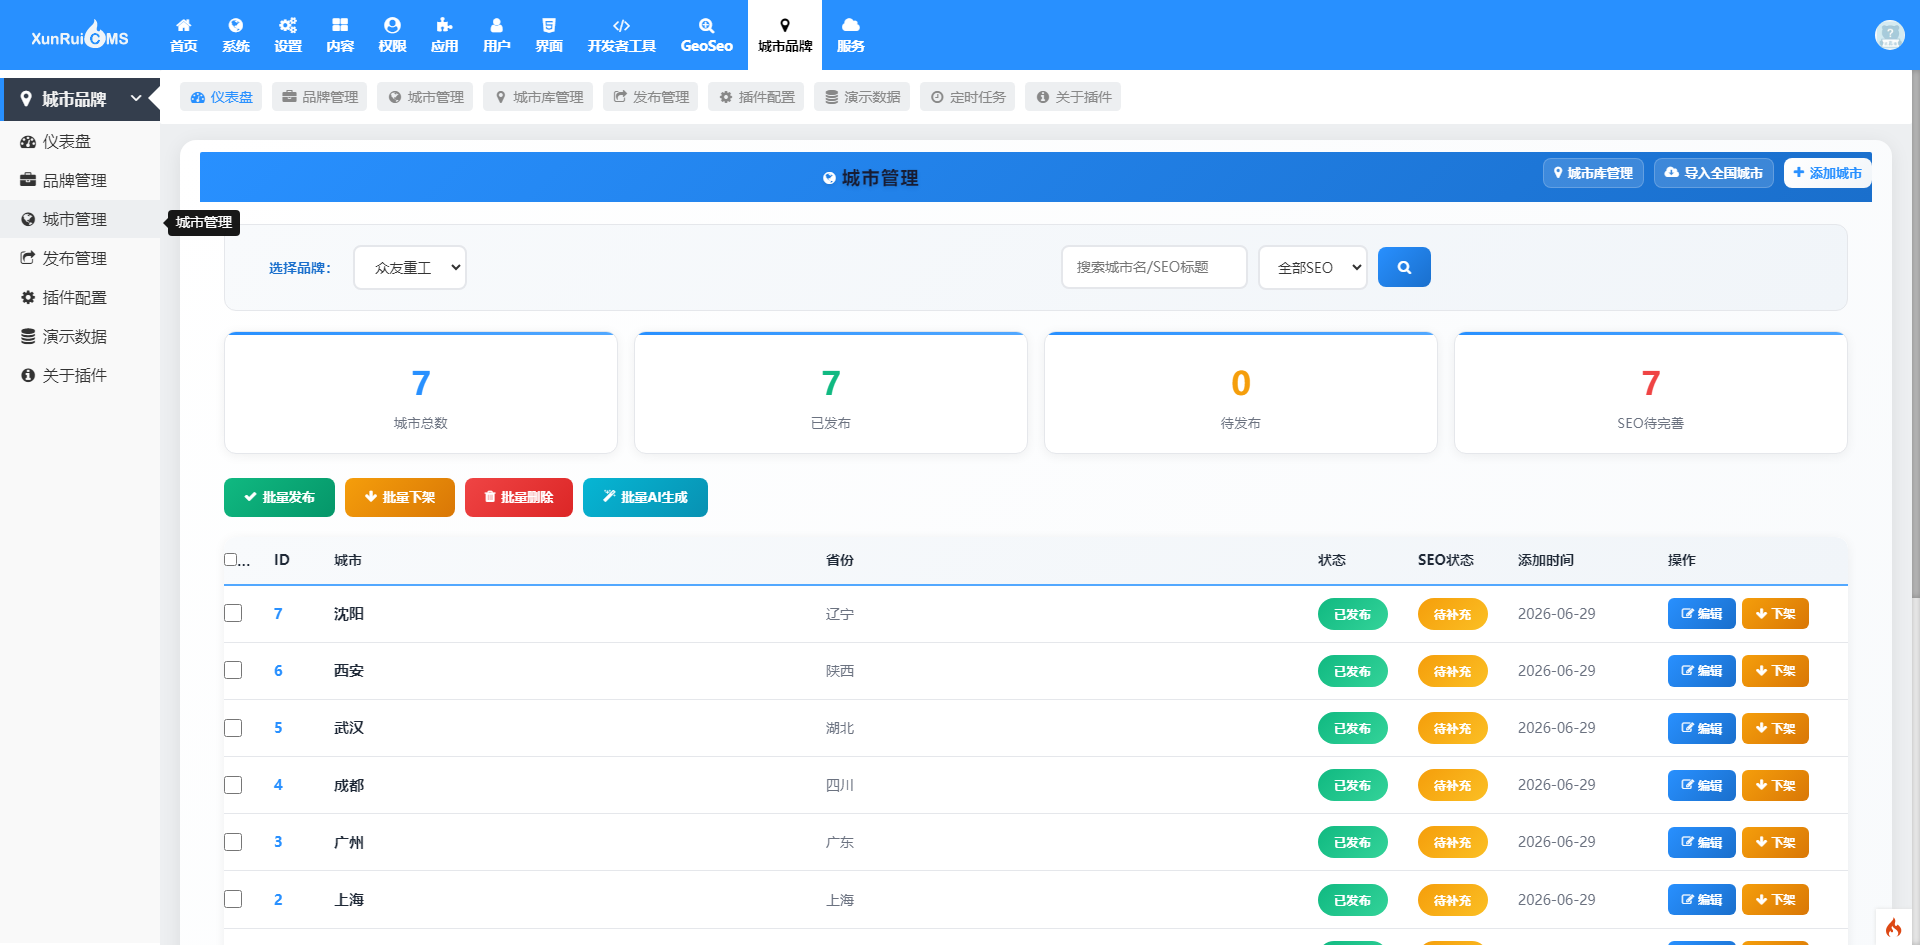The height and width of the screenshot is (951, 1920).
Task: Switch to the 定时任务 tab
Action: pyautogui.click(x=967, y=97)
